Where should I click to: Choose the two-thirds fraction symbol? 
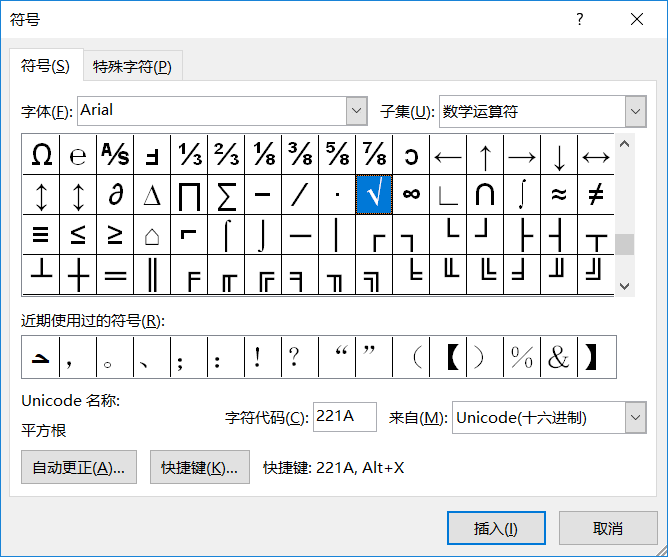(x=226, y=154)
